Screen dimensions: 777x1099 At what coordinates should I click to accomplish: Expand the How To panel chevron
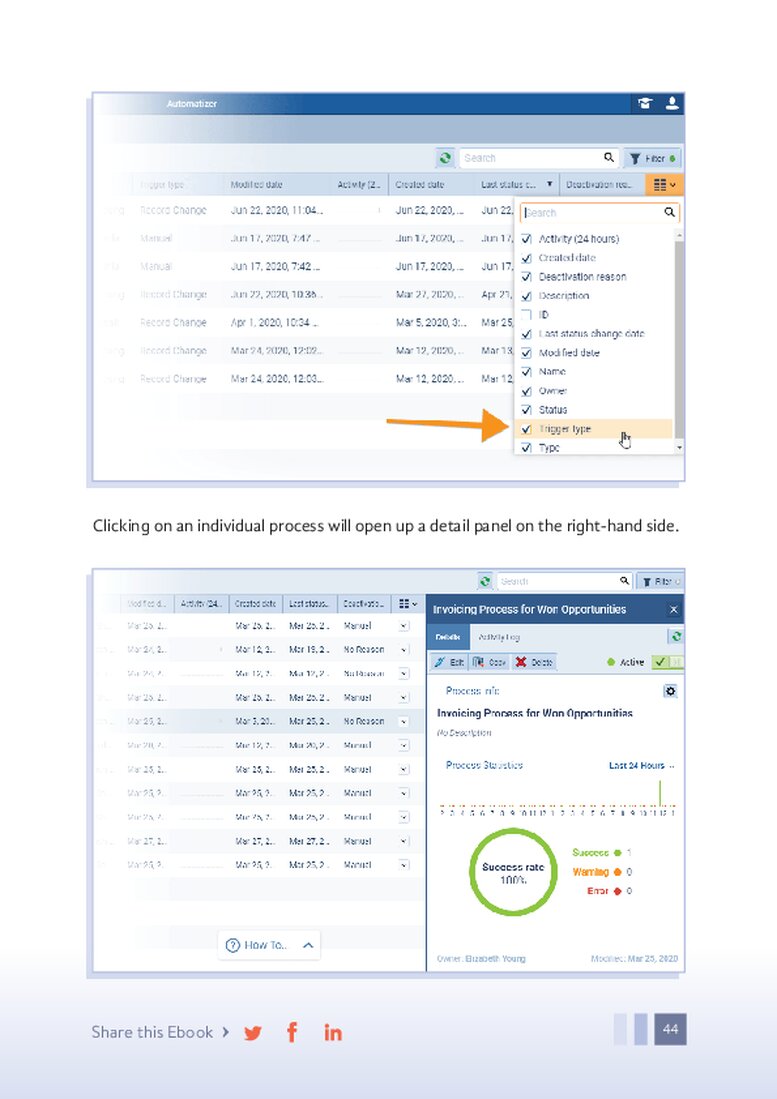pos(308,945)
